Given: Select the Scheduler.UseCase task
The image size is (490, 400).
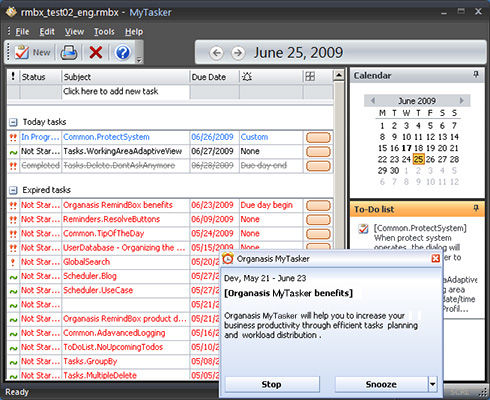Looking at the screenshot, I should [x=98, y=290].
